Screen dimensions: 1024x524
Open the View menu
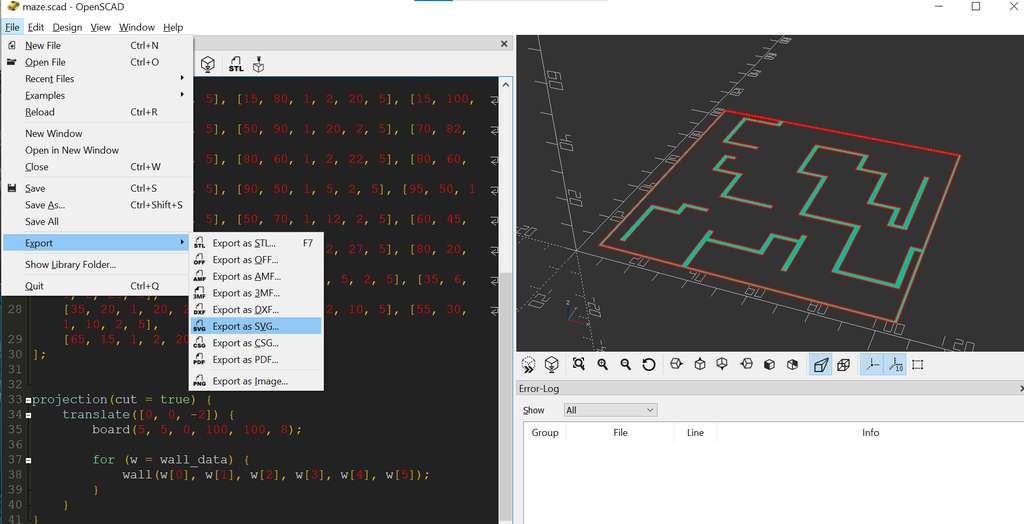pos(101,27)
